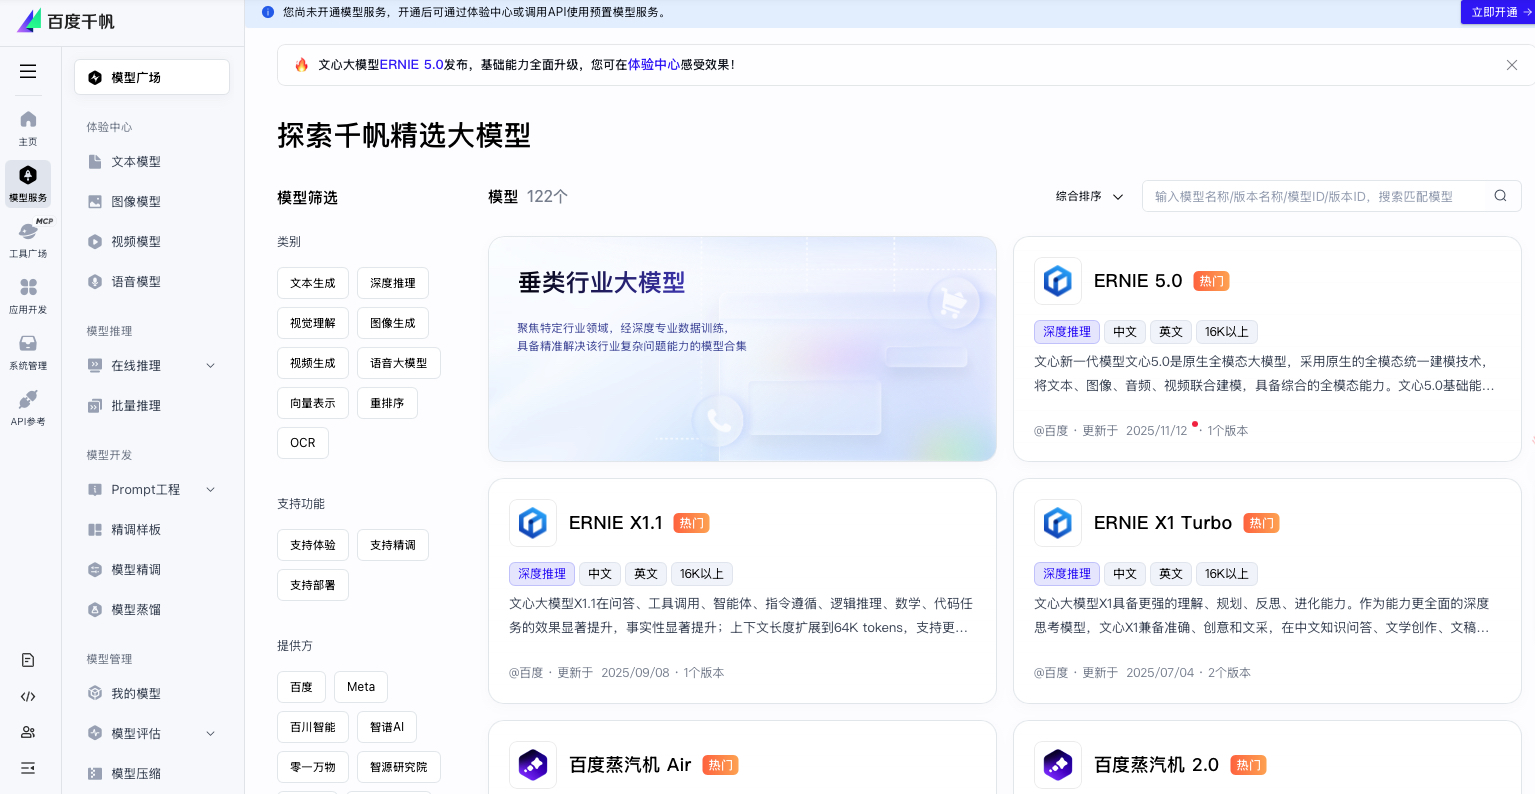Select 文本模型 in the left menu
This screenshot has height=794, width=1535.
136,162
